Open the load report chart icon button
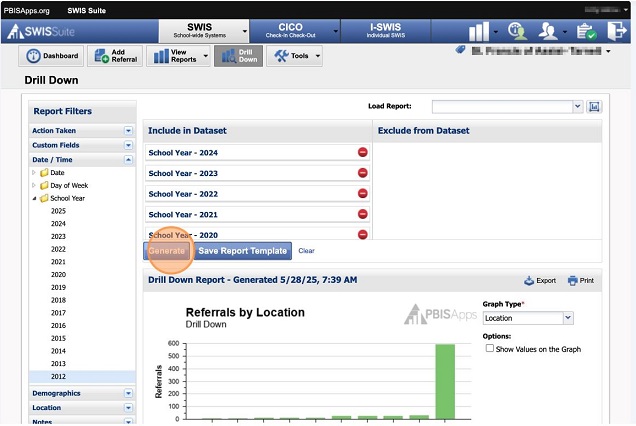This screenshot has height=426, width=636. [x=594, y=107]
